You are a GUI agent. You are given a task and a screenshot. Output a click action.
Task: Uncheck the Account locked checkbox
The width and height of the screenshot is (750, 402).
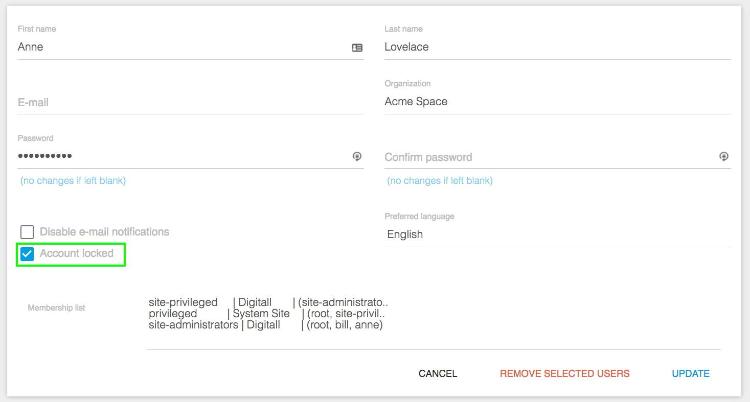click(x=27, y=254)
